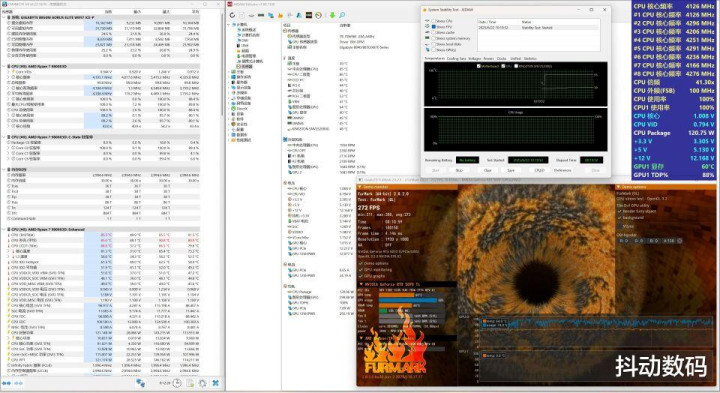Screen dimensions: 720x393
Task: Collapse the GIGABYTE B850M AORUS ELITE section
Action: coord(4,17)
